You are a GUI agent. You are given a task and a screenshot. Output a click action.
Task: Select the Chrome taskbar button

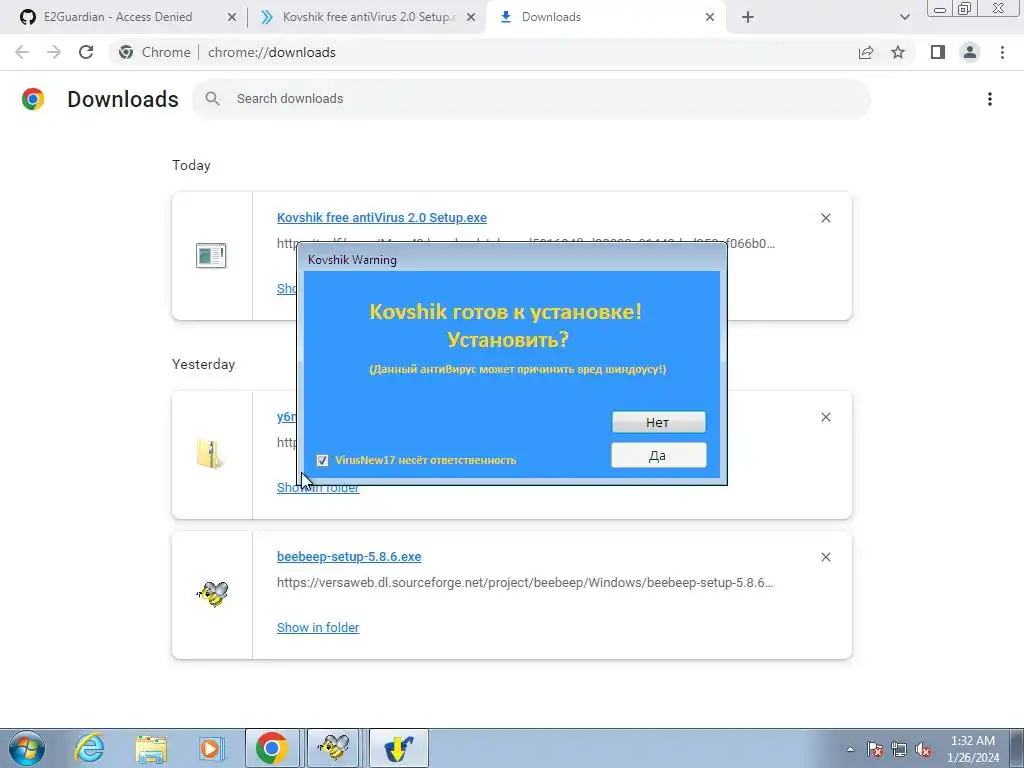[x=272, y=748]
